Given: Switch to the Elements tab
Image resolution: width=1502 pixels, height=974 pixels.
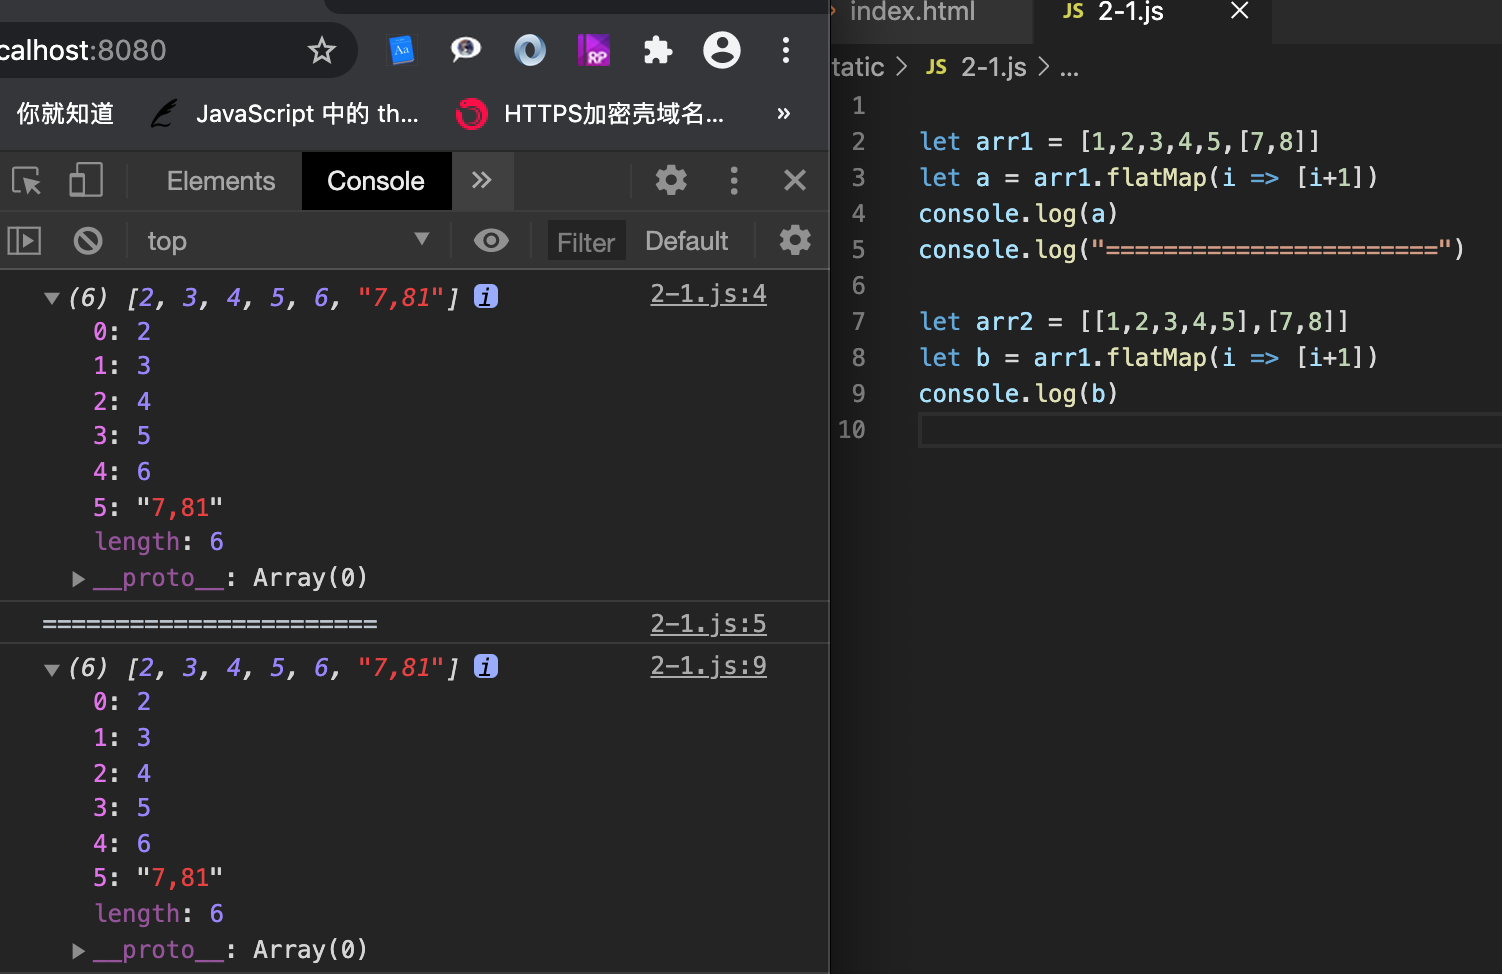Looking at the screenshot, I should click(x=220, y=181).
